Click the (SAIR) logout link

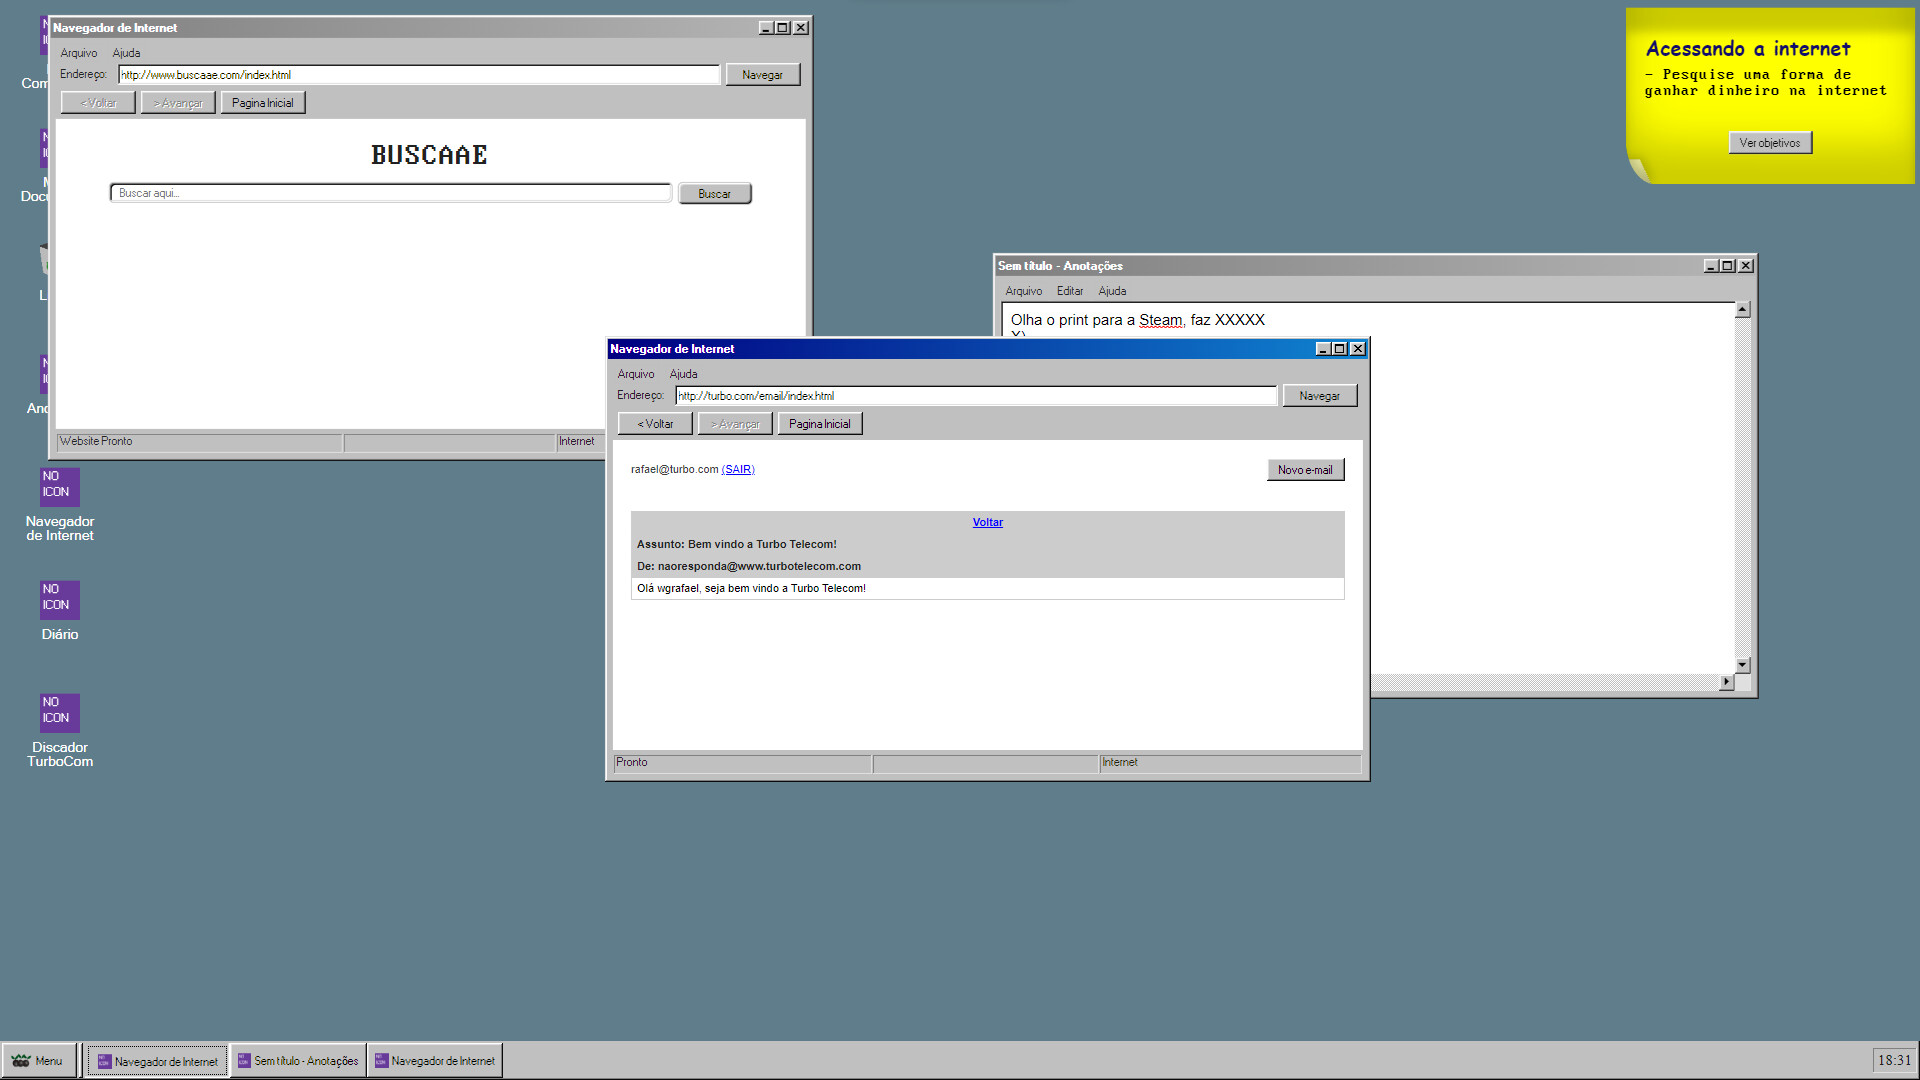(x=737, y=469)
